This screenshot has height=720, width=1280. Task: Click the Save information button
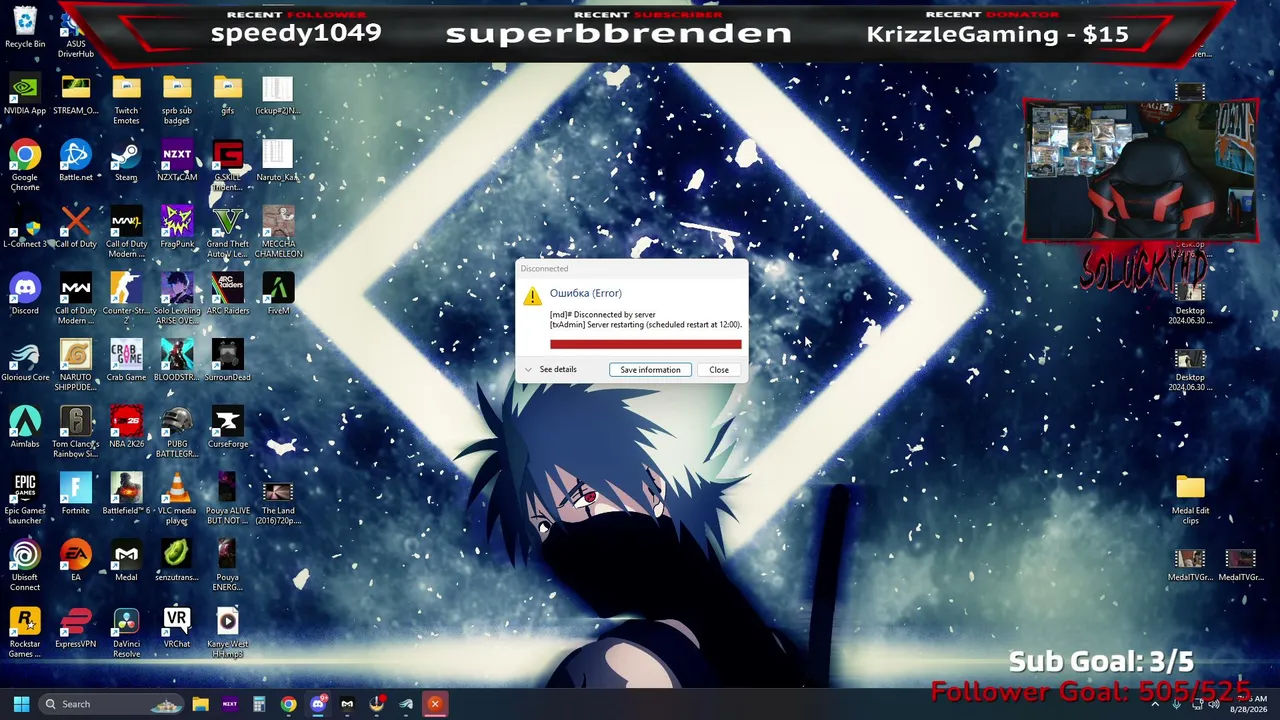pyautogui.click(x=650, y=370)
